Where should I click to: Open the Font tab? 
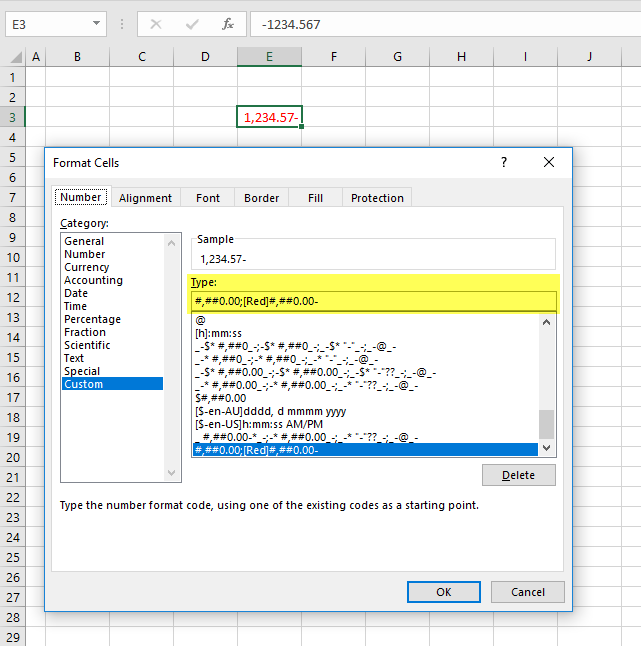coord(208,198)
